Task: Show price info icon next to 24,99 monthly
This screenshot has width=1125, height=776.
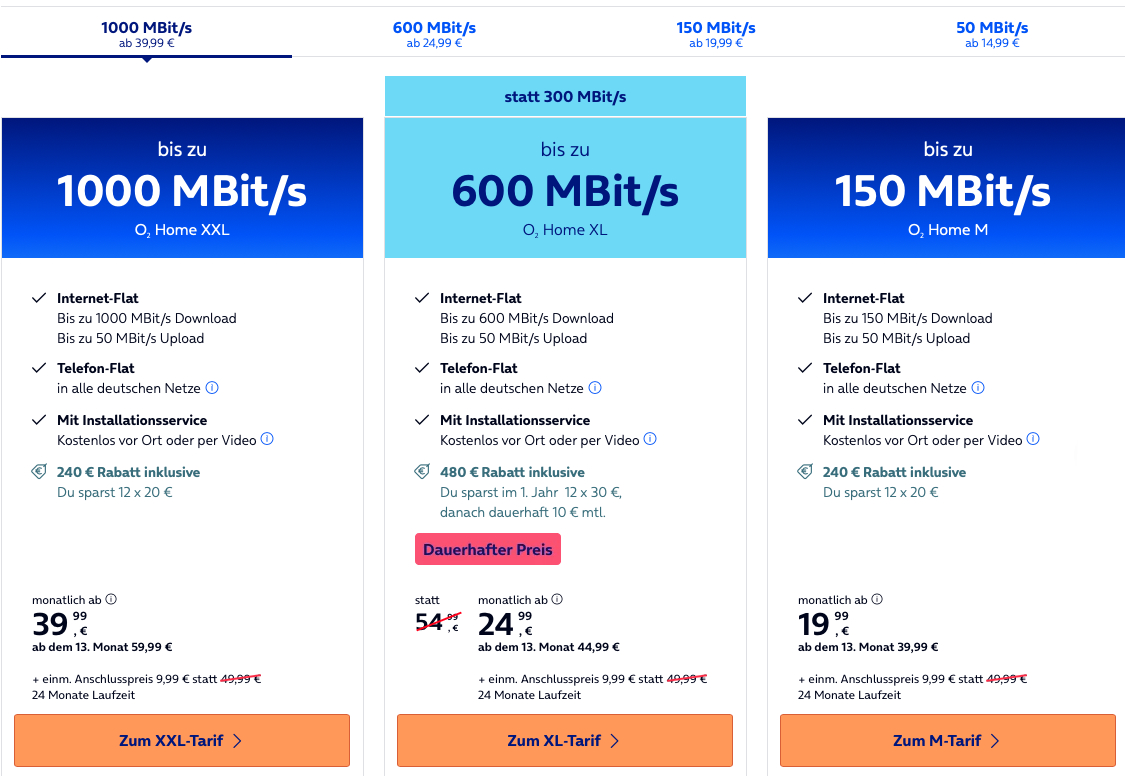Action: click(557, 600)
